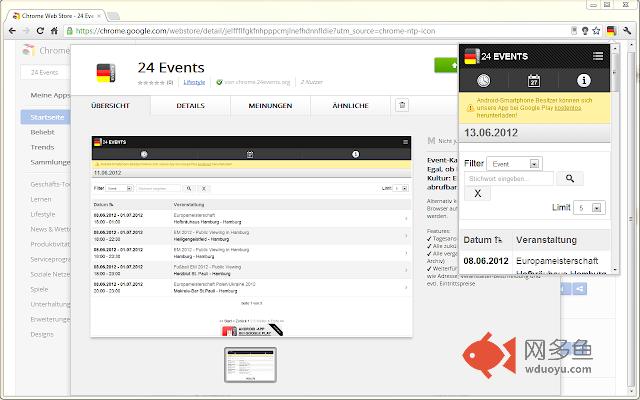
Task: Open the Europameisterschaft event row
Action: coord(557,261)
